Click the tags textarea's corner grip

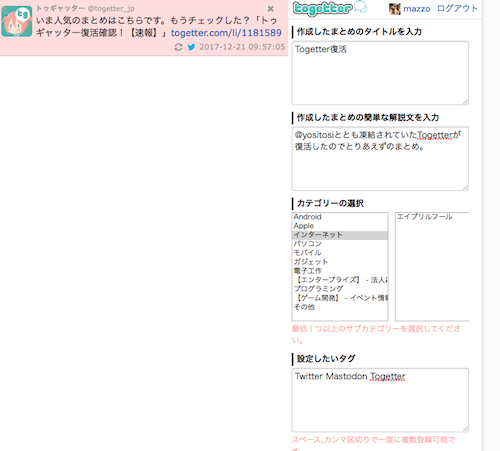pos(466,429)
